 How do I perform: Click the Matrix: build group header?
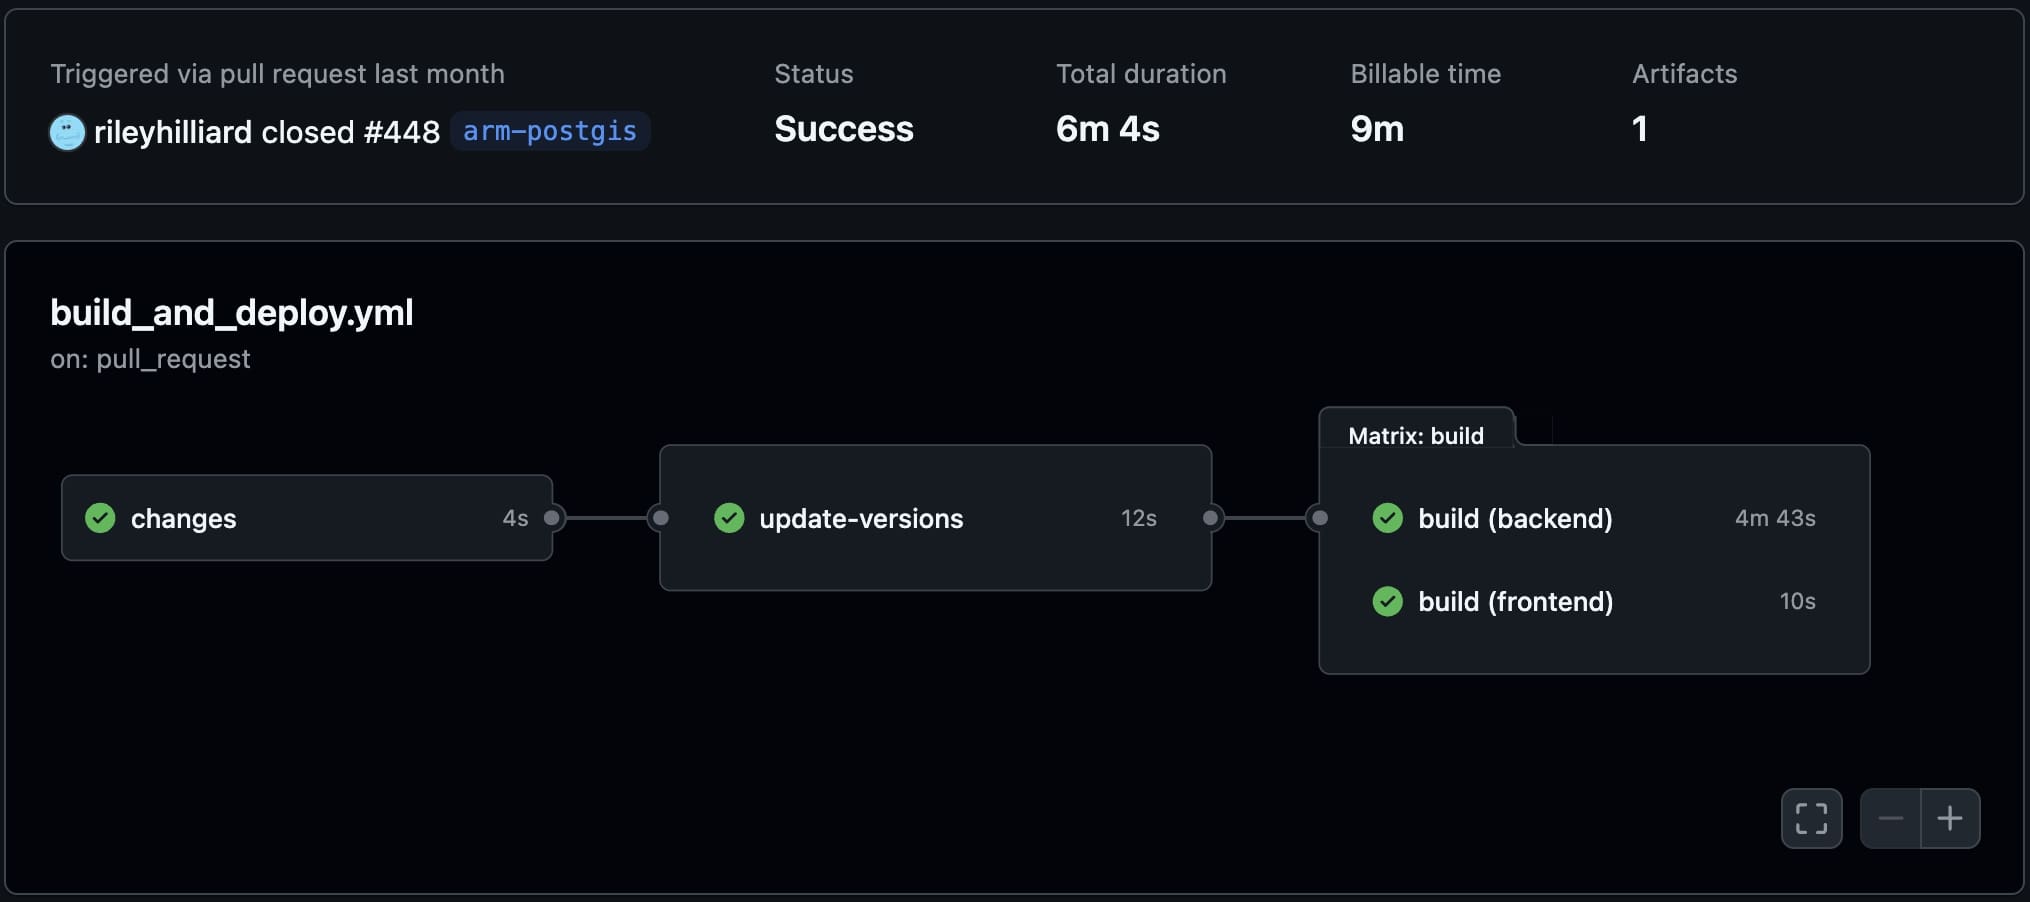coord(1417,435)
